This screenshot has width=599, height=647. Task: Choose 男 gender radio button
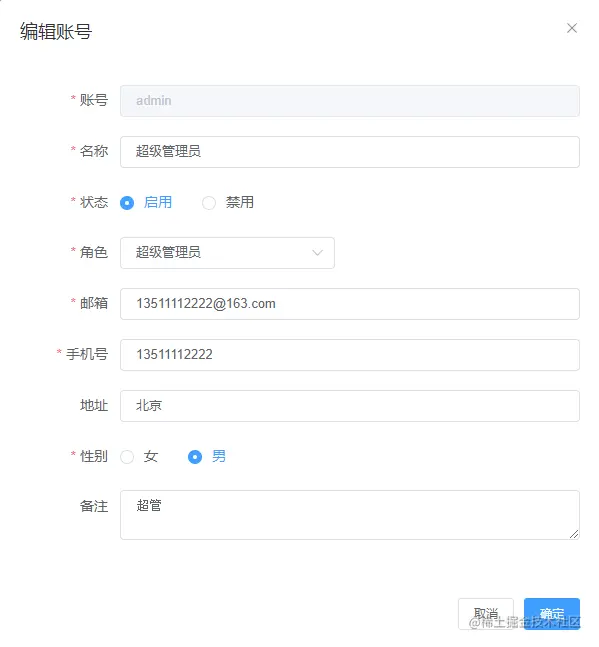pos(195,457)
